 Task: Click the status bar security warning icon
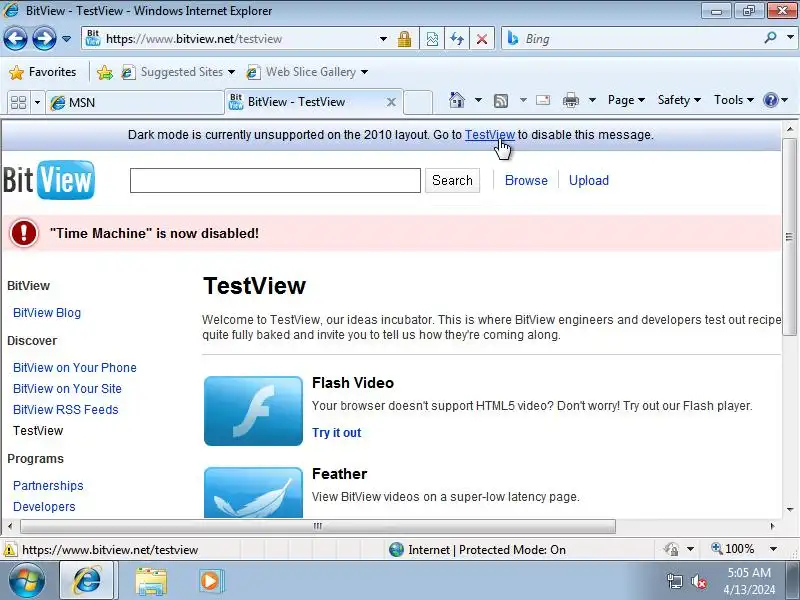point(9,550)
